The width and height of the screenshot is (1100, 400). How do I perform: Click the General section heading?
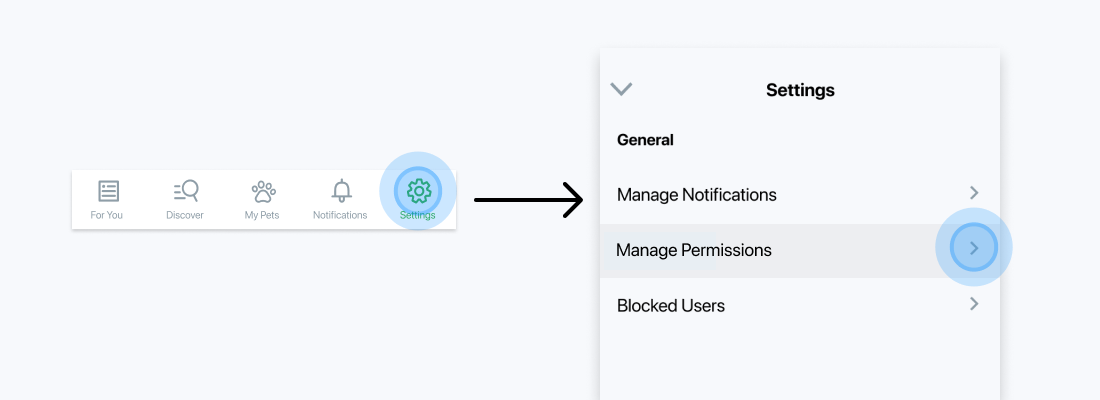pos(645,140)
